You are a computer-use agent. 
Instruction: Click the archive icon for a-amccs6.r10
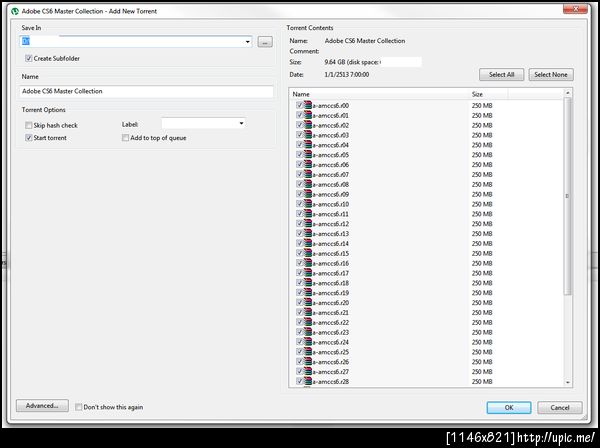click(x=308, y=204)
